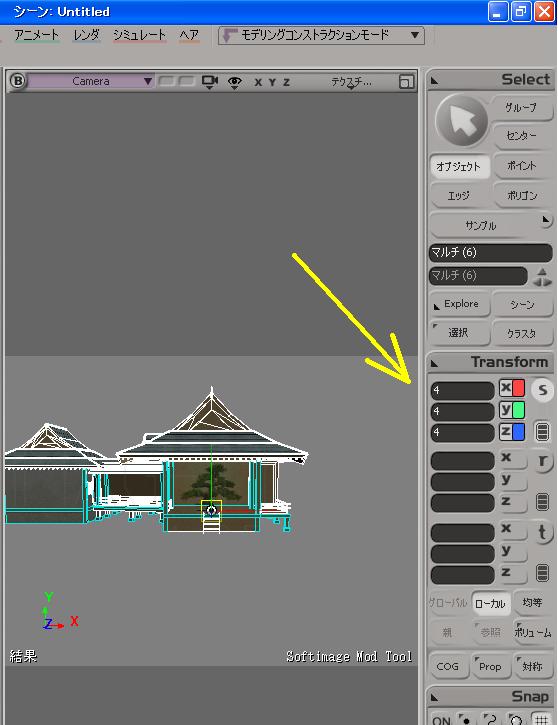
Task: Toggle rotation x axis button
Action: (512, 459)
